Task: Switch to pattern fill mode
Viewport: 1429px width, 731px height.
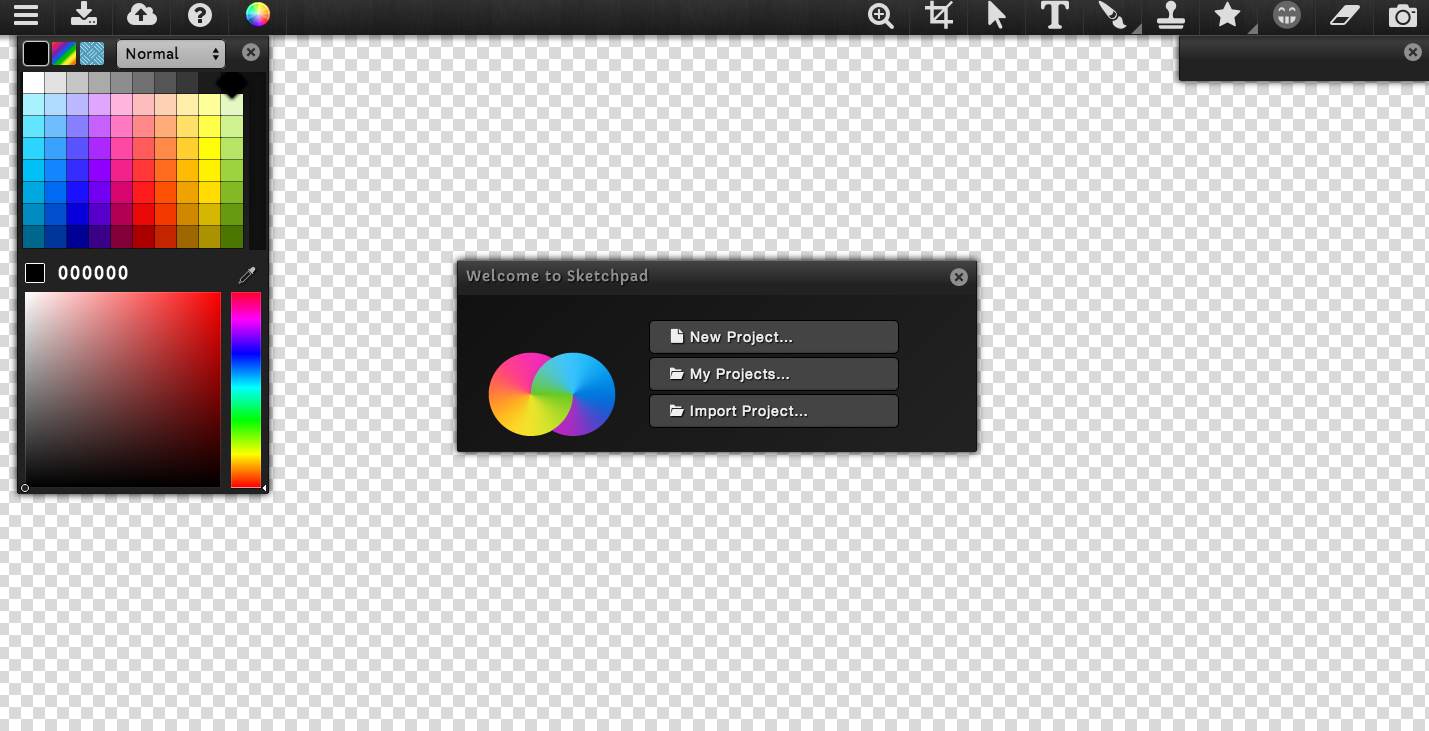Action: point(92,54)
